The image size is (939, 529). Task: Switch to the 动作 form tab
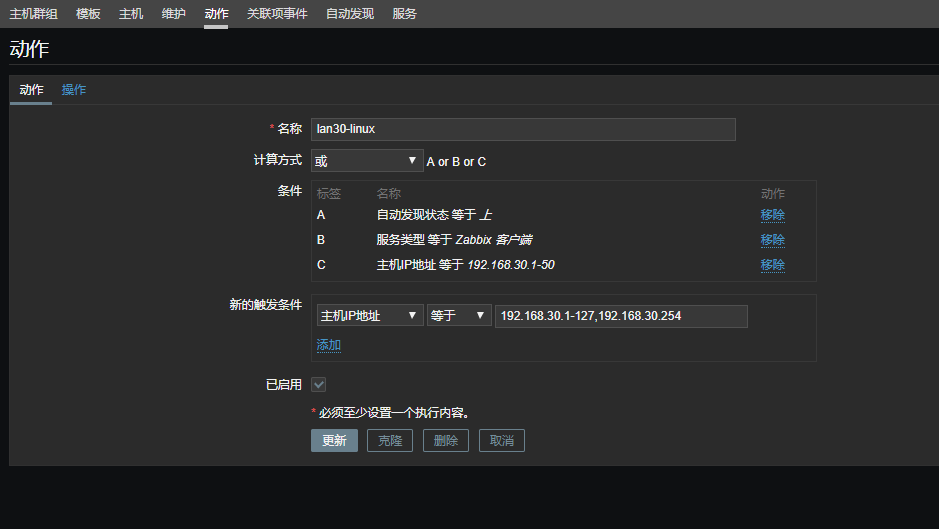tap(31, 90)
